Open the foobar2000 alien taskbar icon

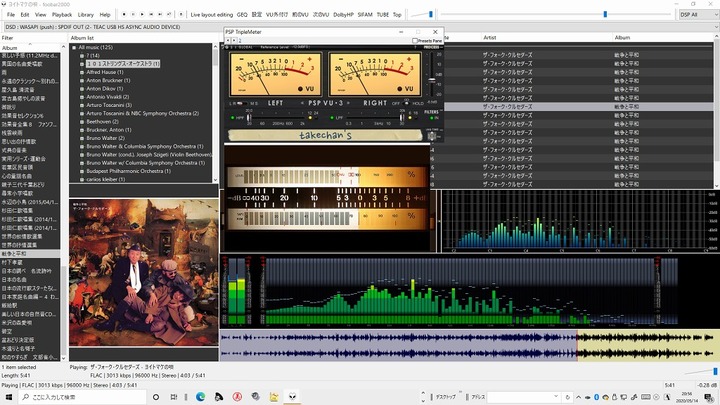[292, 397]
